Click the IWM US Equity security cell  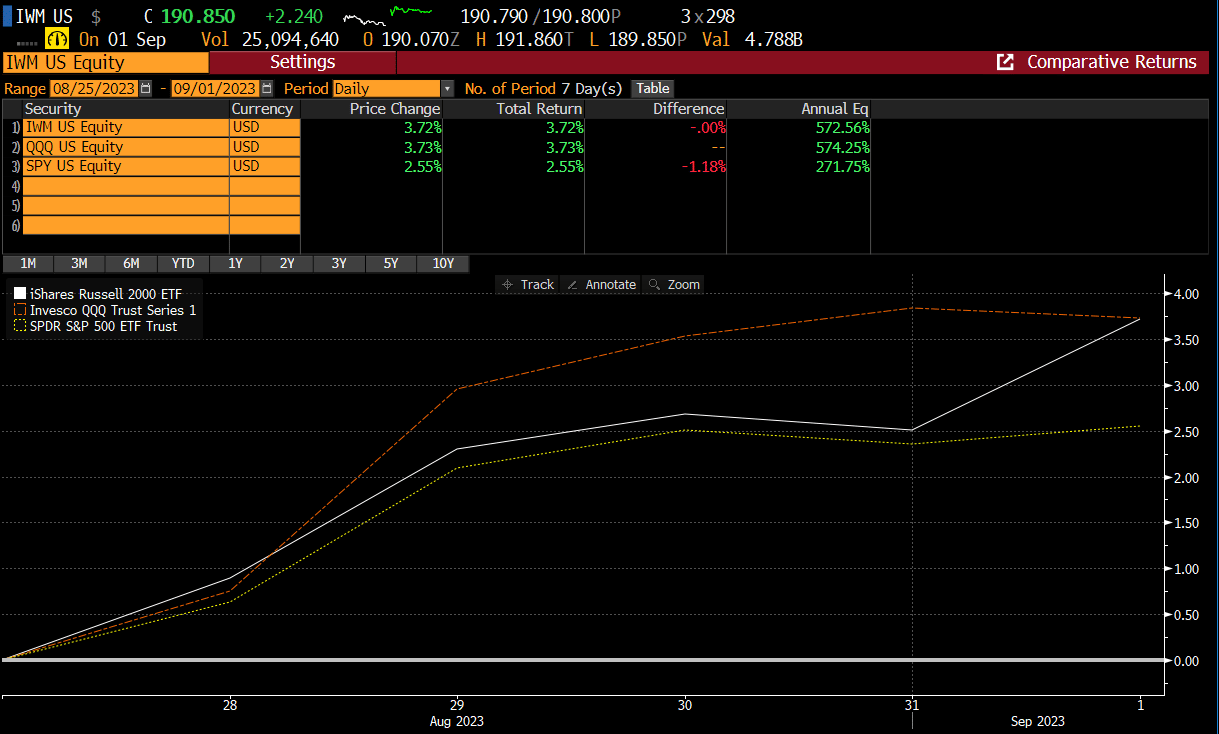126,128
